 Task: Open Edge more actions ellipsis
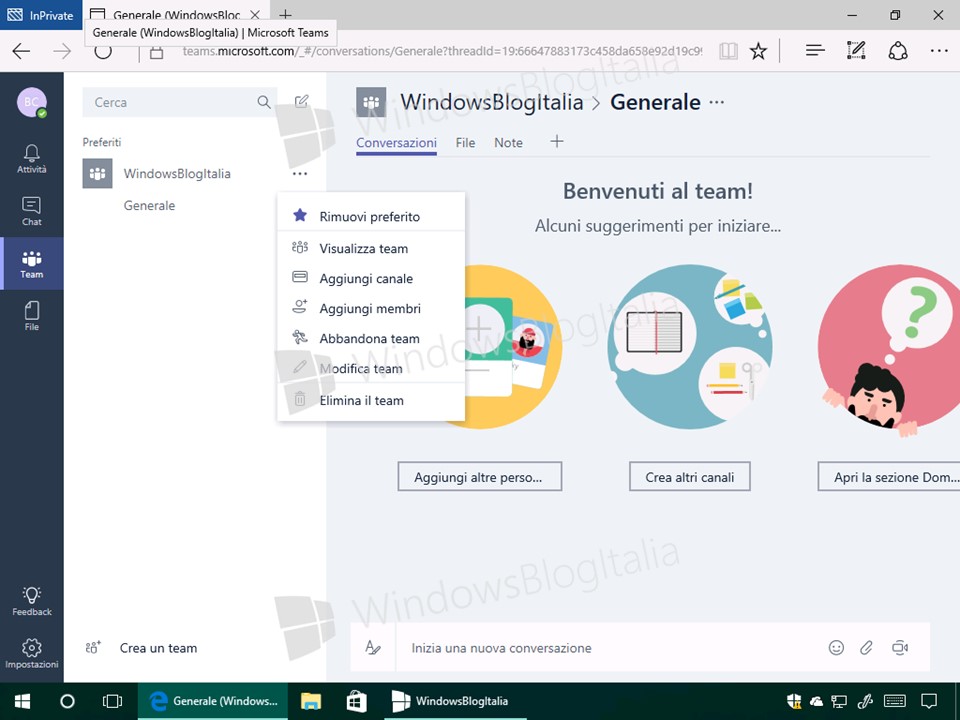pos(939,51)
